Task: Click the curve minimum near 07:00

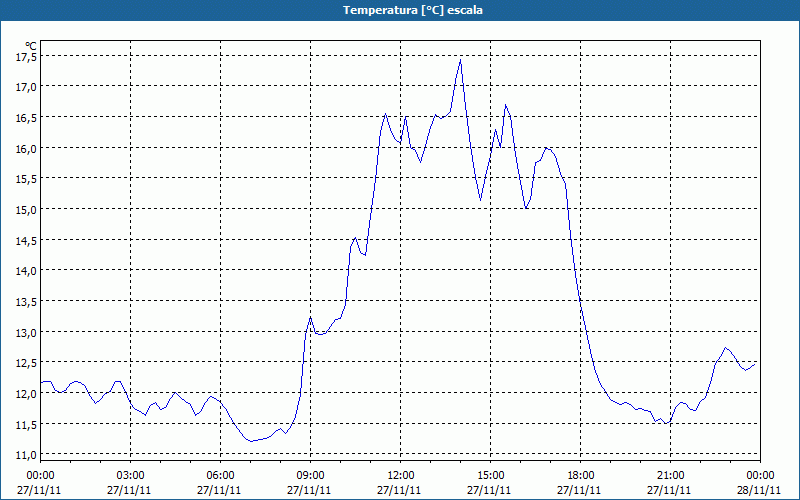Action: coord(252,441)
